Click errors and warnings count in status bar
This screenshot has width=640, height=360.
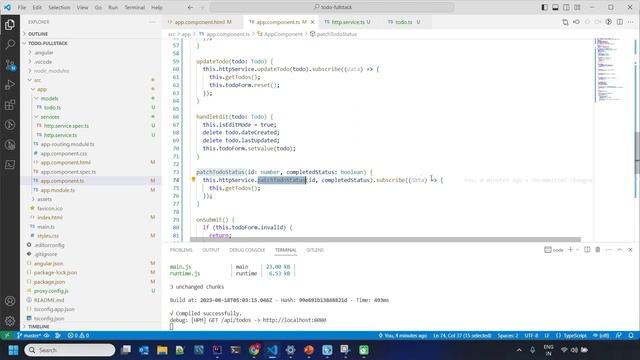78,336
